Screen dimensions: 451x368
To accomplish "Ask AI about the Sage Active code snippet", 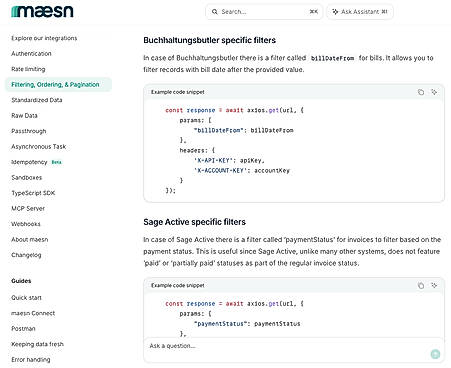I will 434,285.
